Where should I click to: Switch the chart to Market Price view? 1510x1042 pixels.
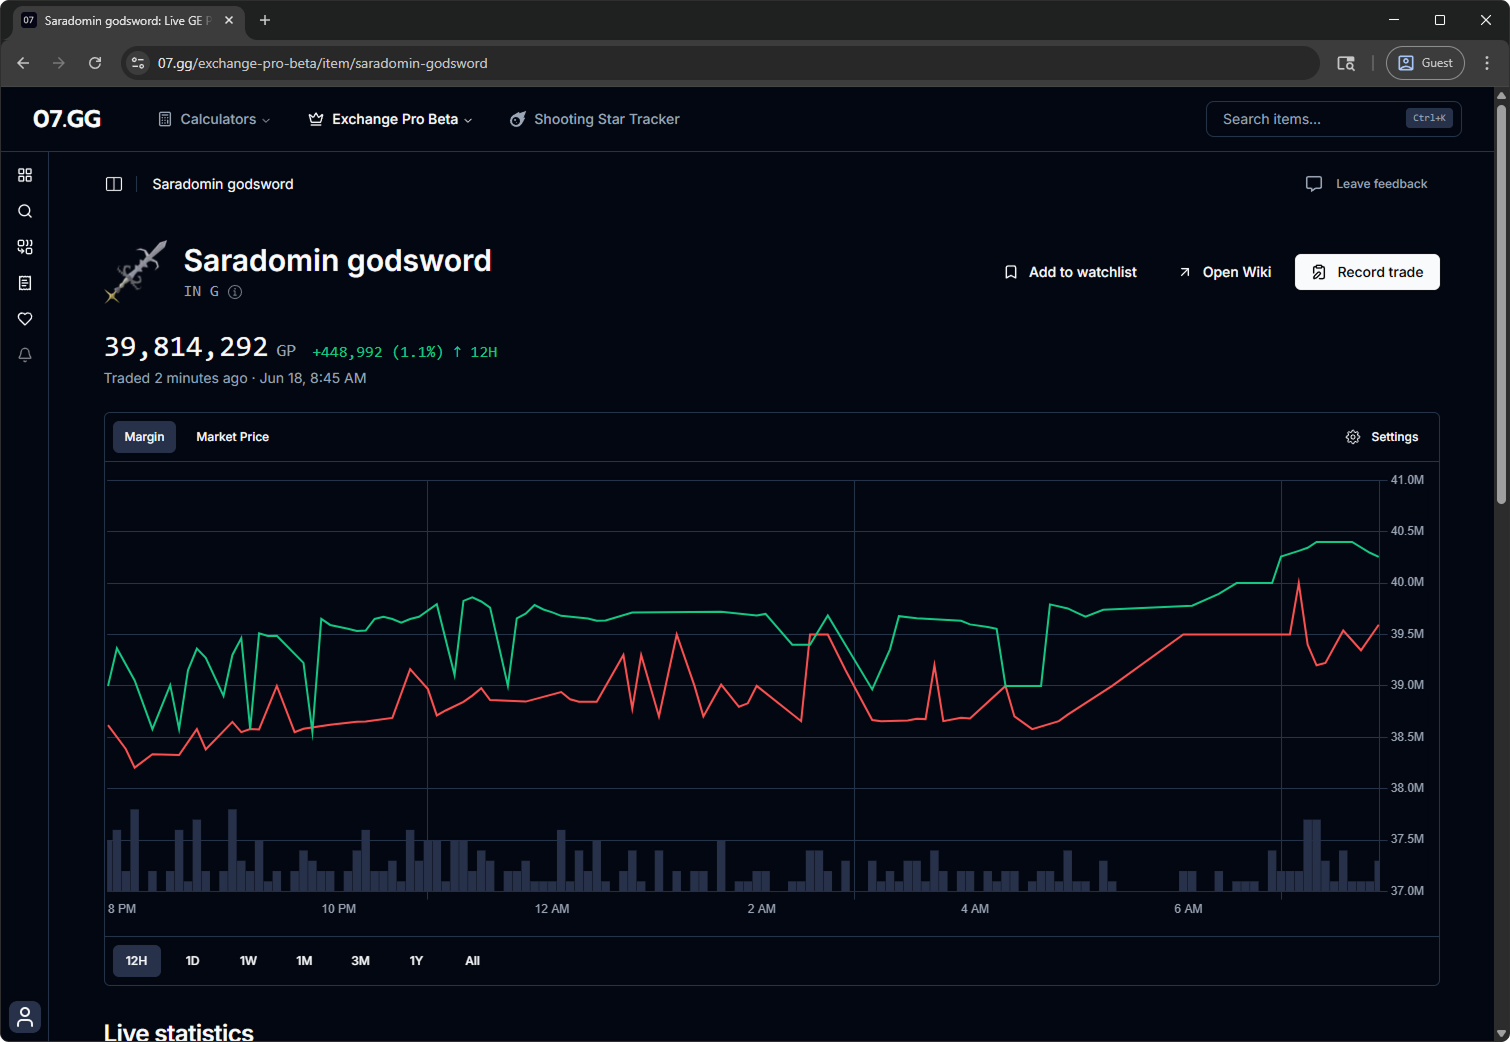point(232,437)
